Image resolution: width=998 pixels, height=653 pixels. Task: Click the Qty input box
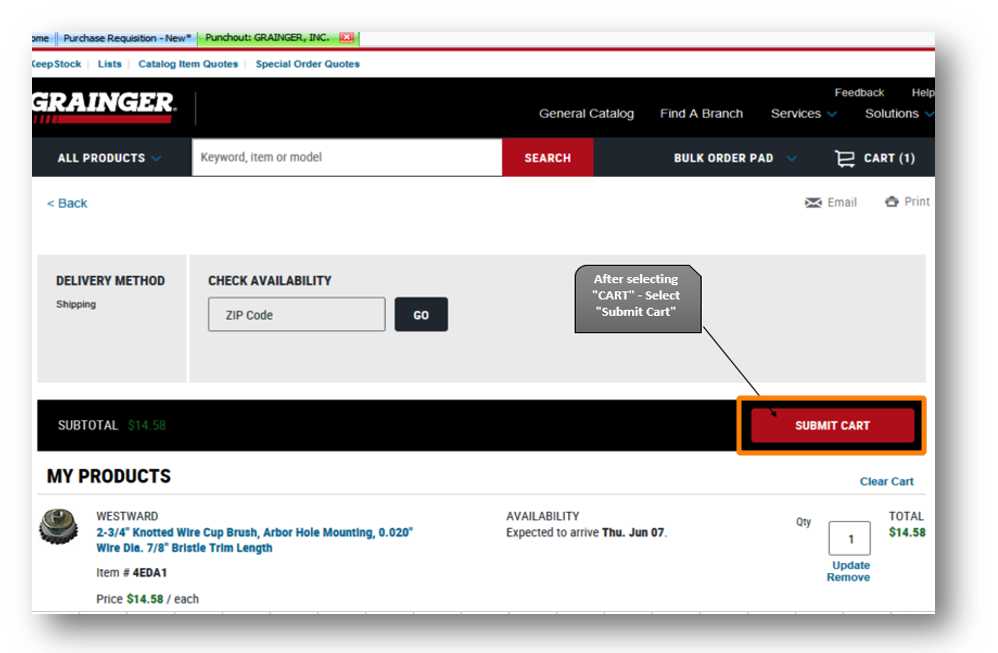(x=850, y=538)
